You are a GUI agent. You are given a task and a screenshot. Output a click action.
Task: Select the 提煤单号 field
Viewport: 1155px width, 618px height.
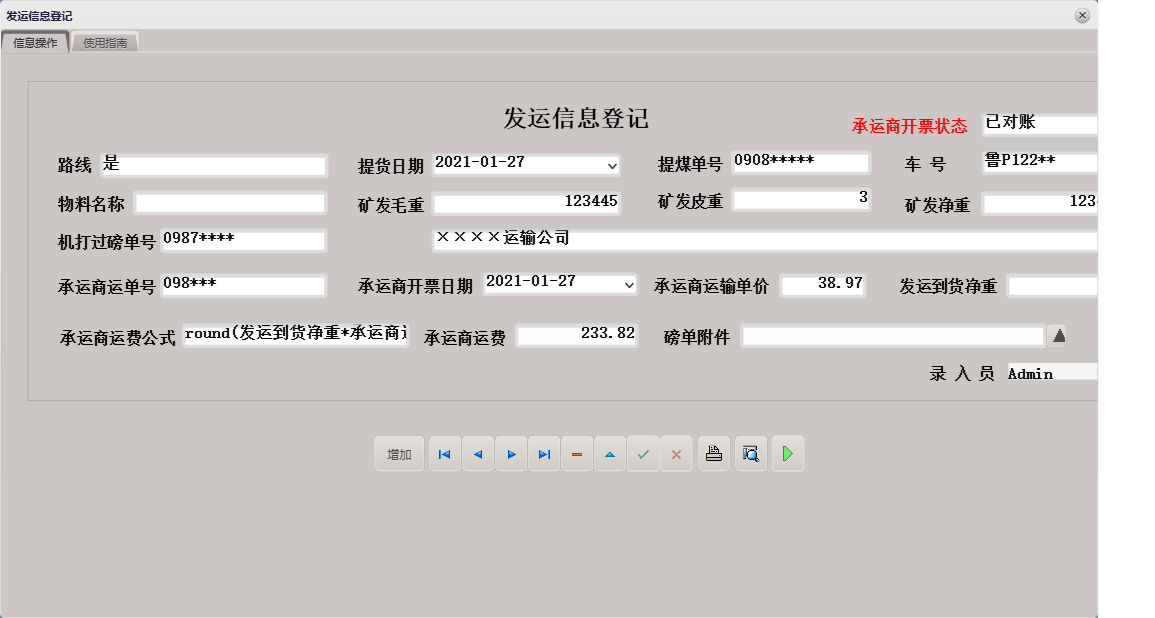click(x=800, y=161)
